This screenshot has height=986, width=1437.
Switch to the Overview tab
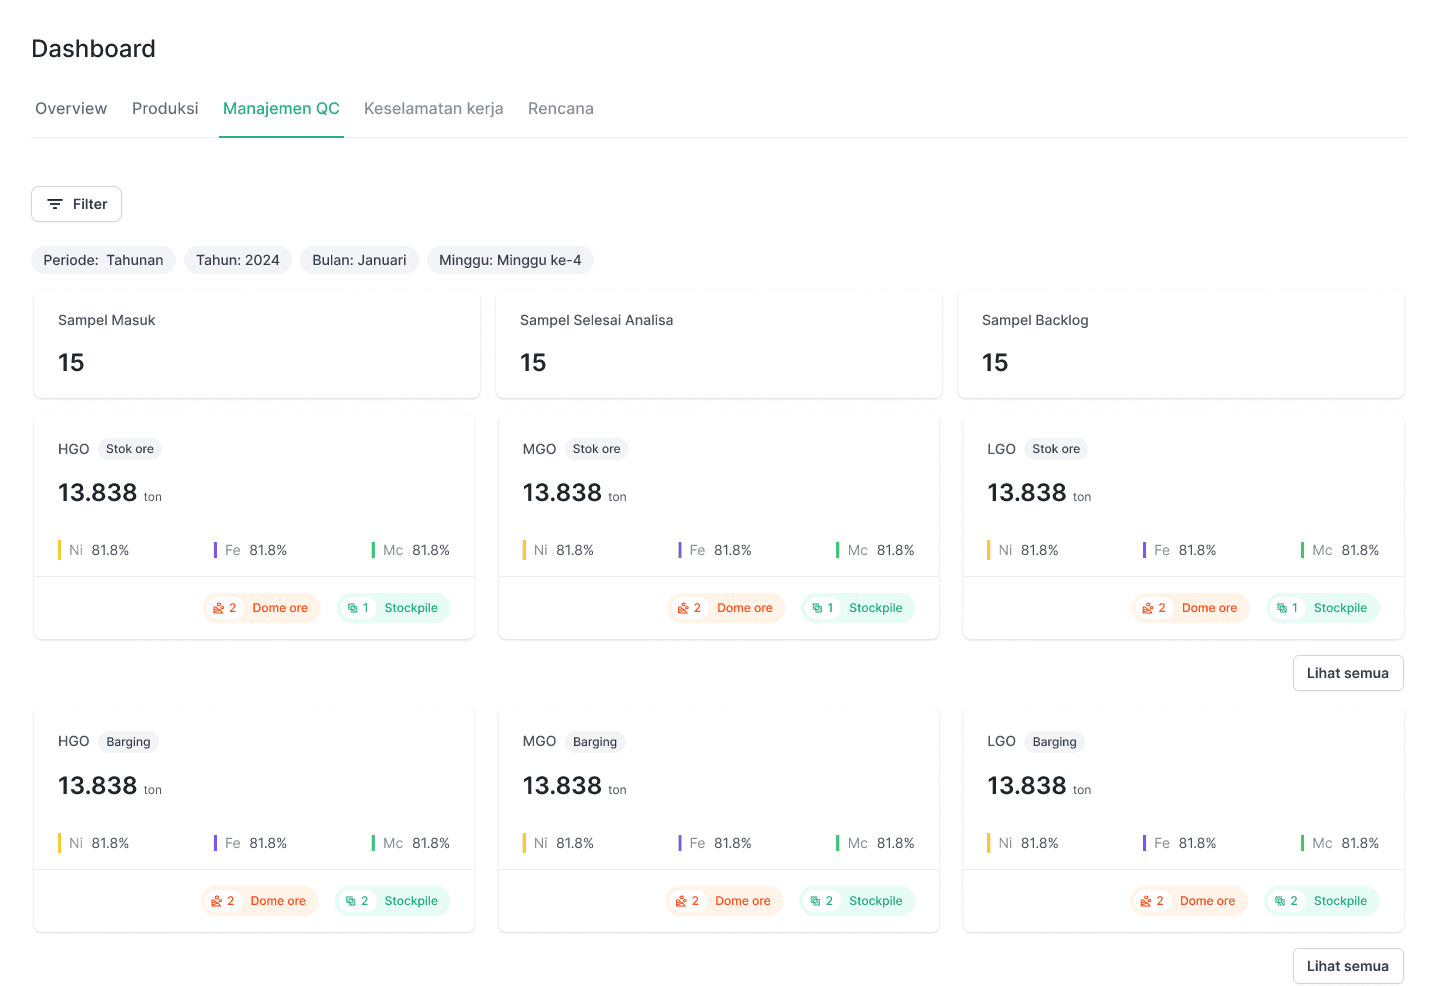coord(70,108)
